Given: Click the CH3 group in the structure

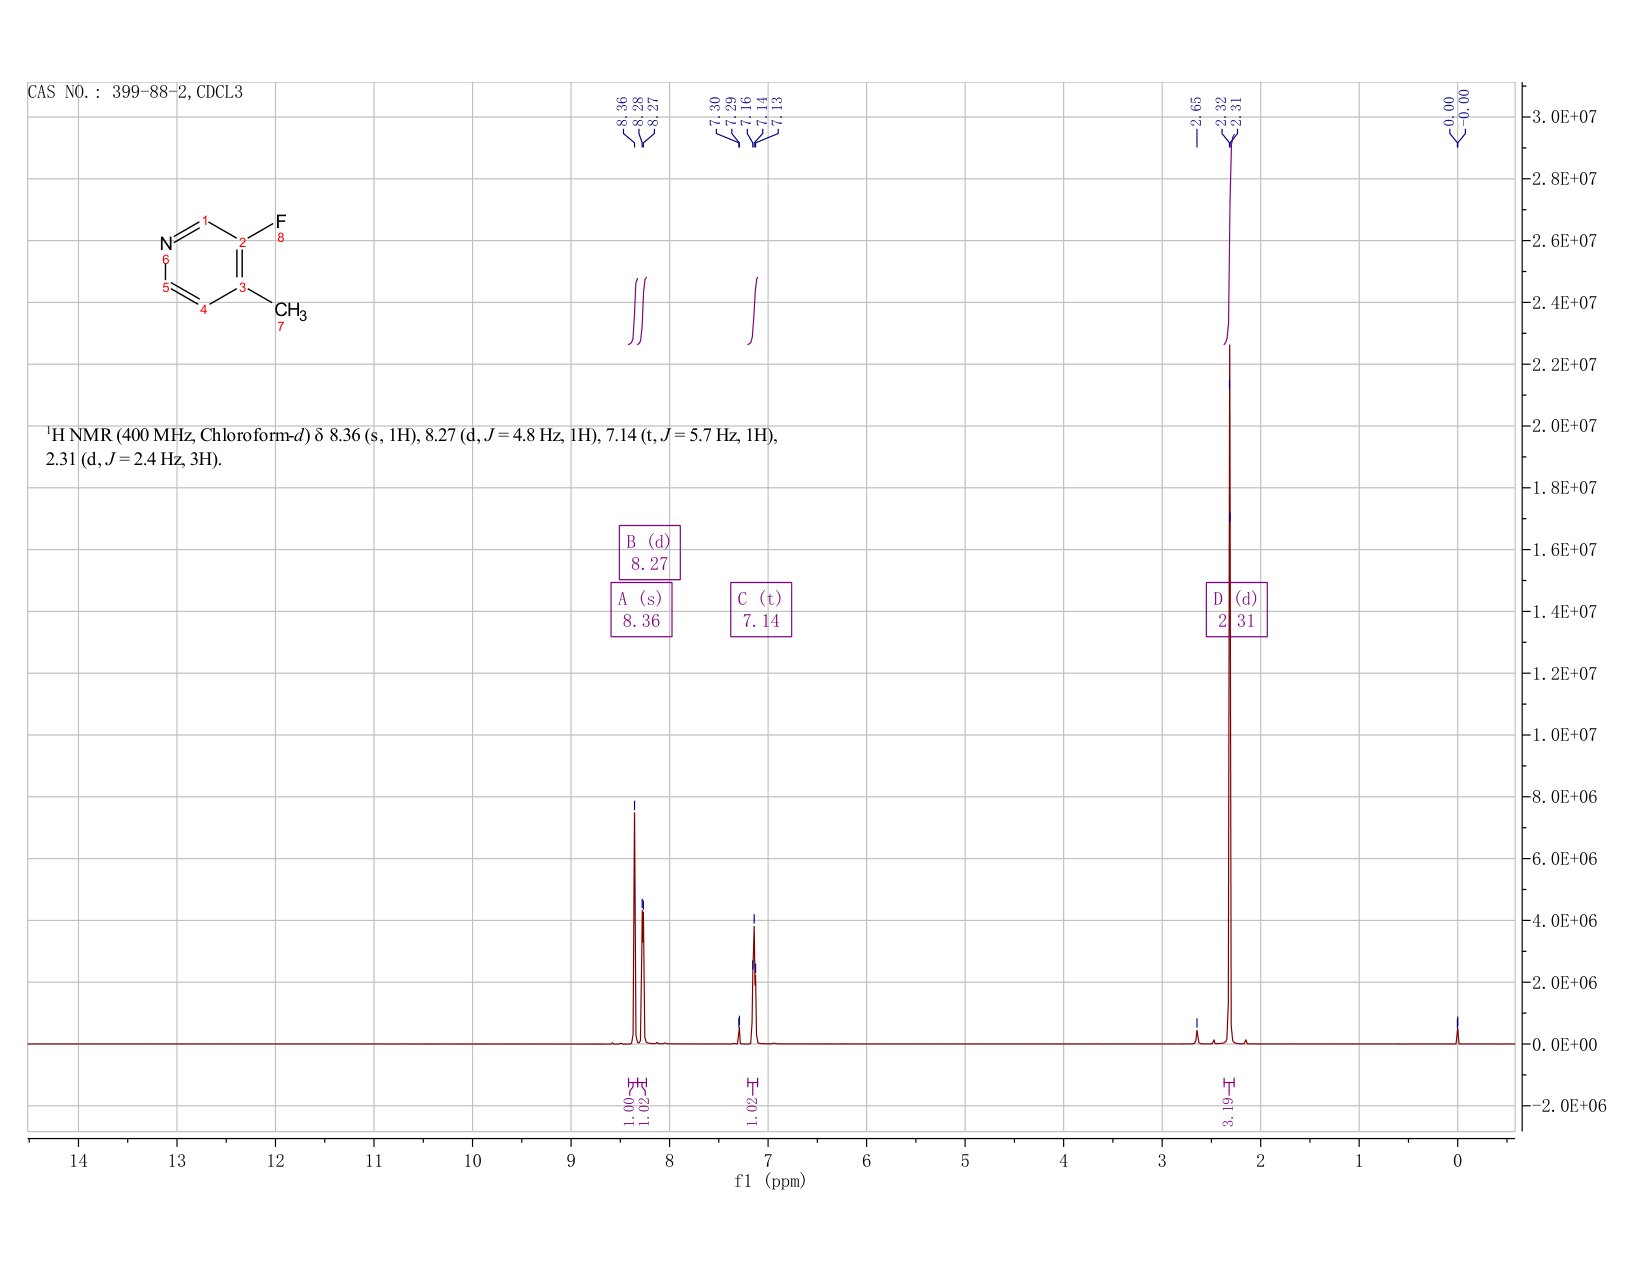Looking at the screenshot, I should [290, 311].
